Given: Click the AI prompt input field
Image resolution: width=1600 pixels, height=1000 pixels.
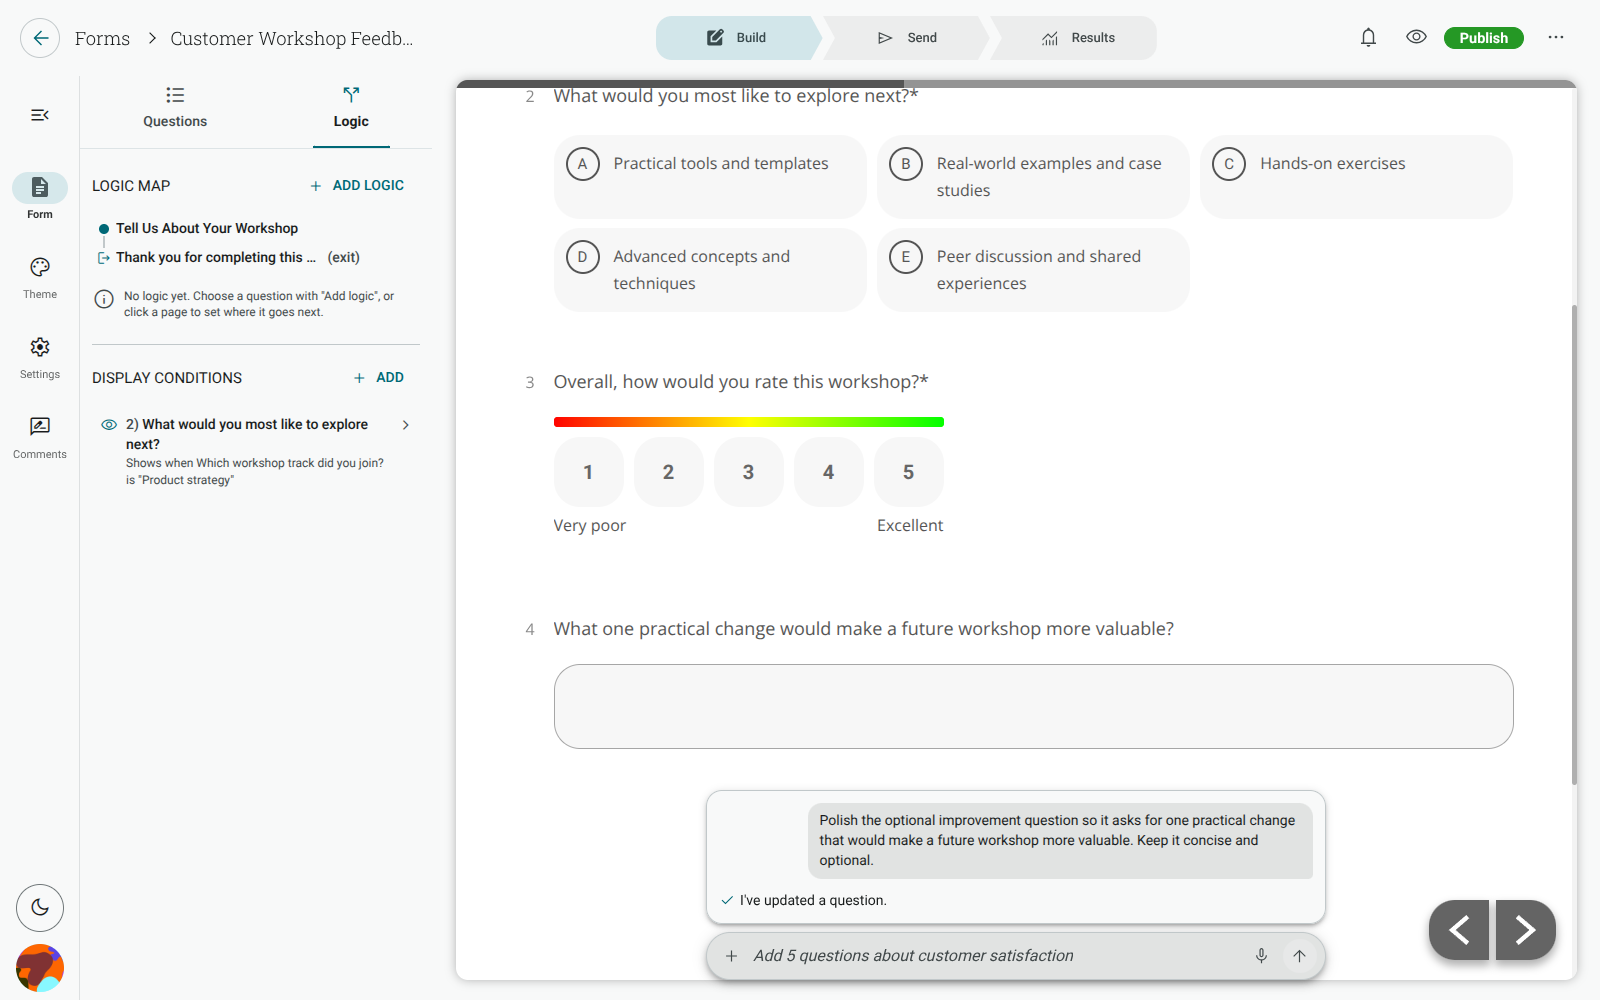Looking at the screenshot, I should (x=995, y=956).
